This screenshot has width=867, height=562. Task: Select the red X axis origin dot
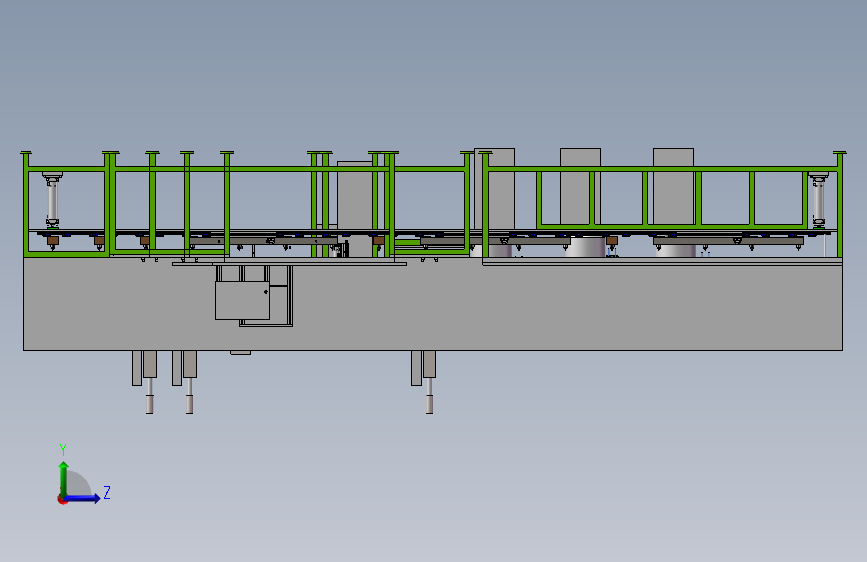62,499
